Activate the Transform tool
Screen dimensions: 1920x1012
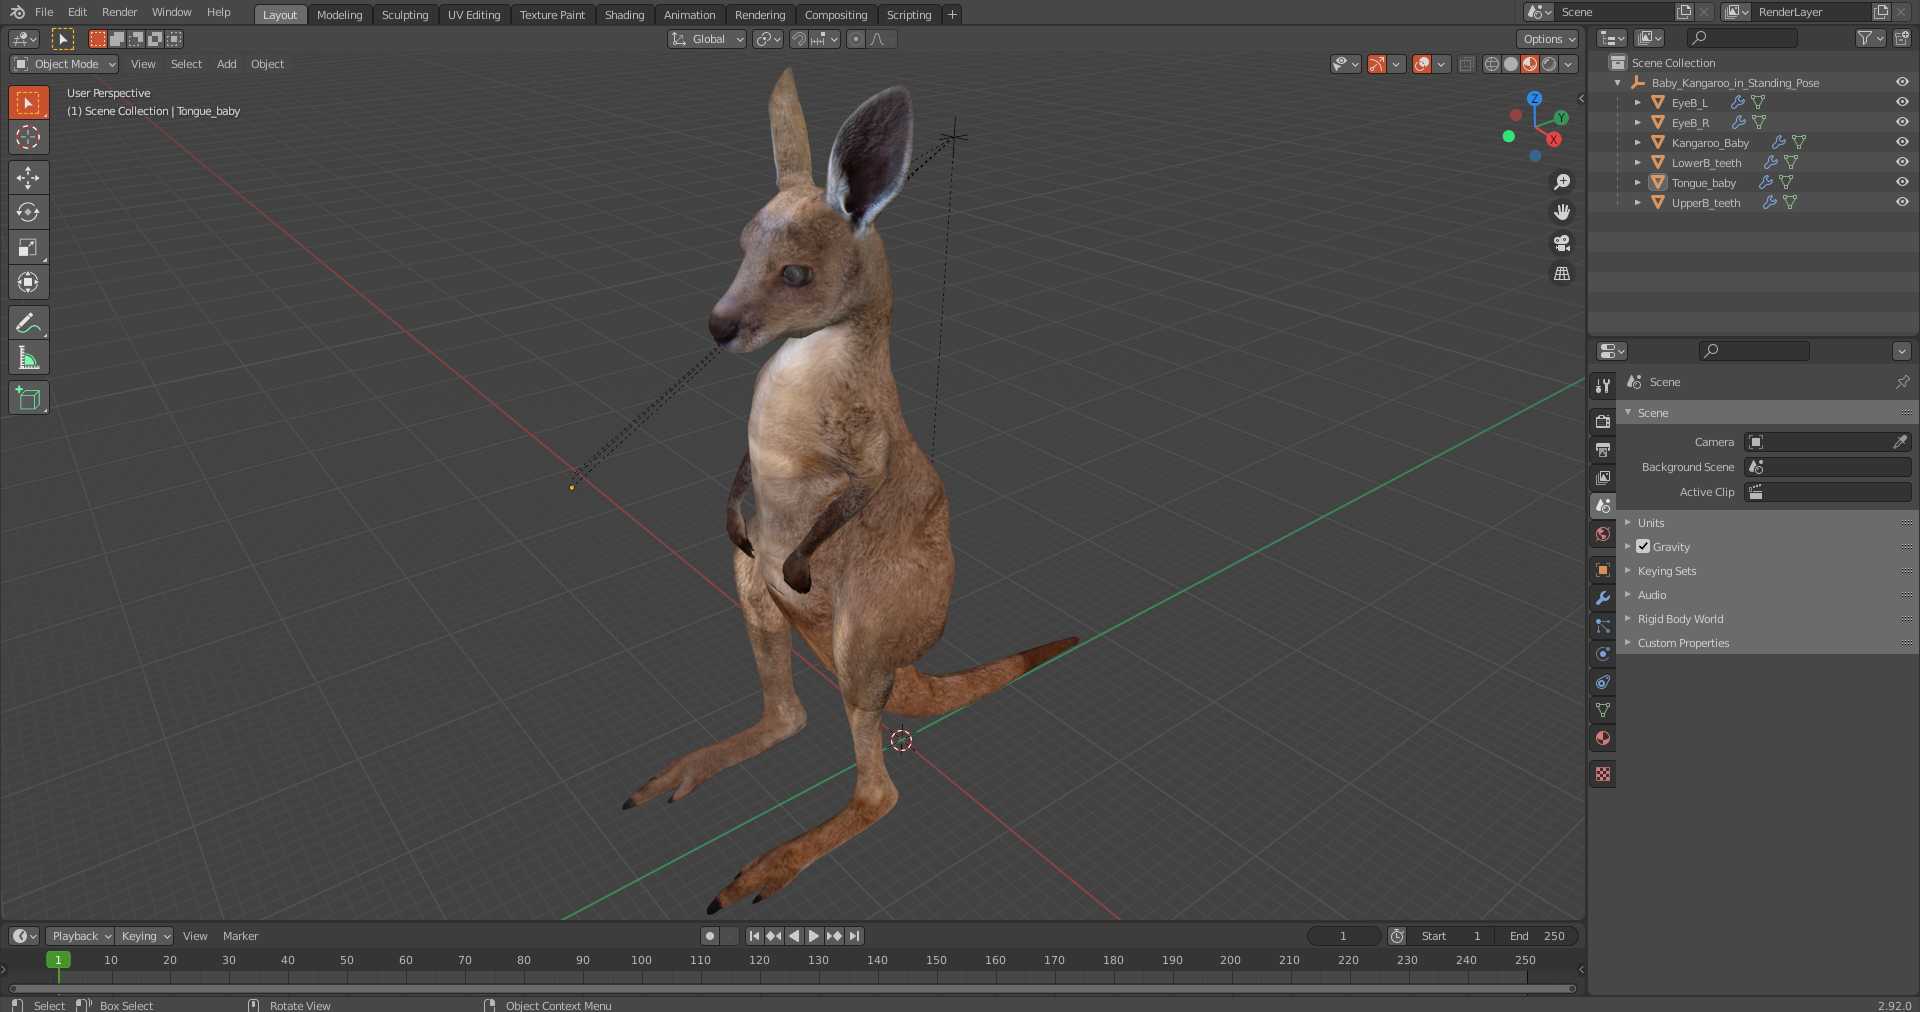(x=28, y=282)
